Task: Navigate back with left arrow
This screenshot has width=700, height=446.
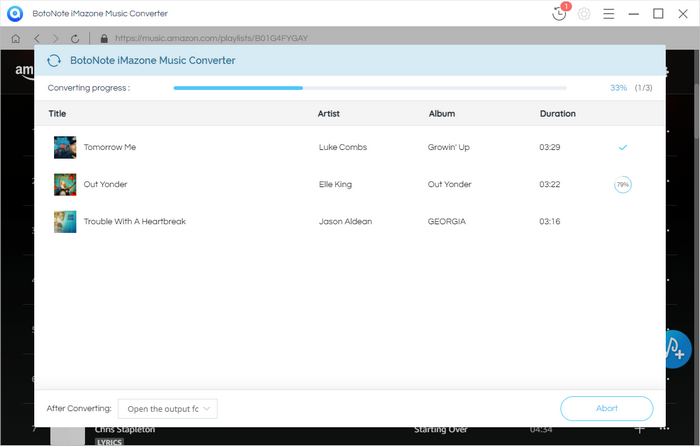Action: [37, 38]
